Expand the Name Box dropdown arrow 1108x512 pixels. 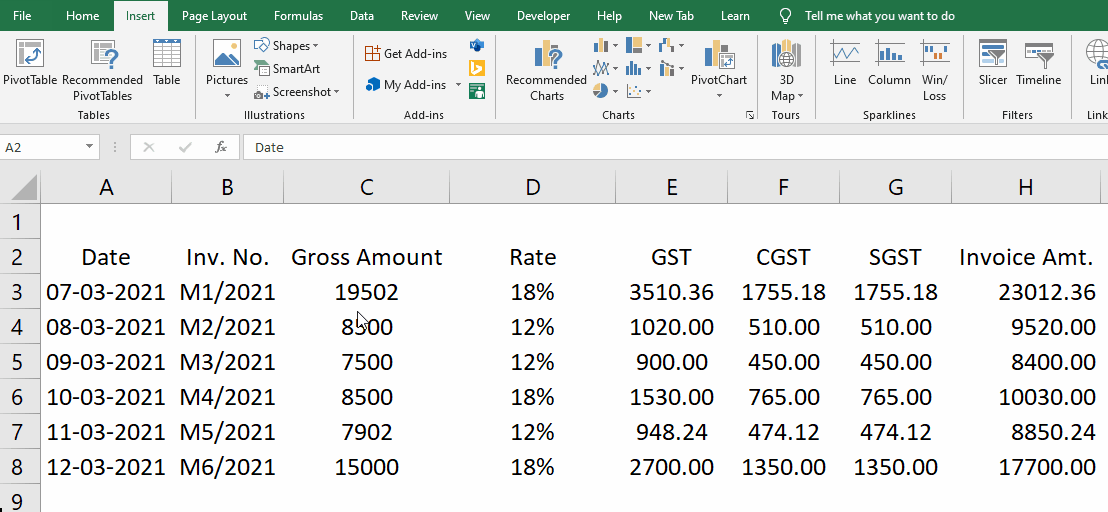90,147
